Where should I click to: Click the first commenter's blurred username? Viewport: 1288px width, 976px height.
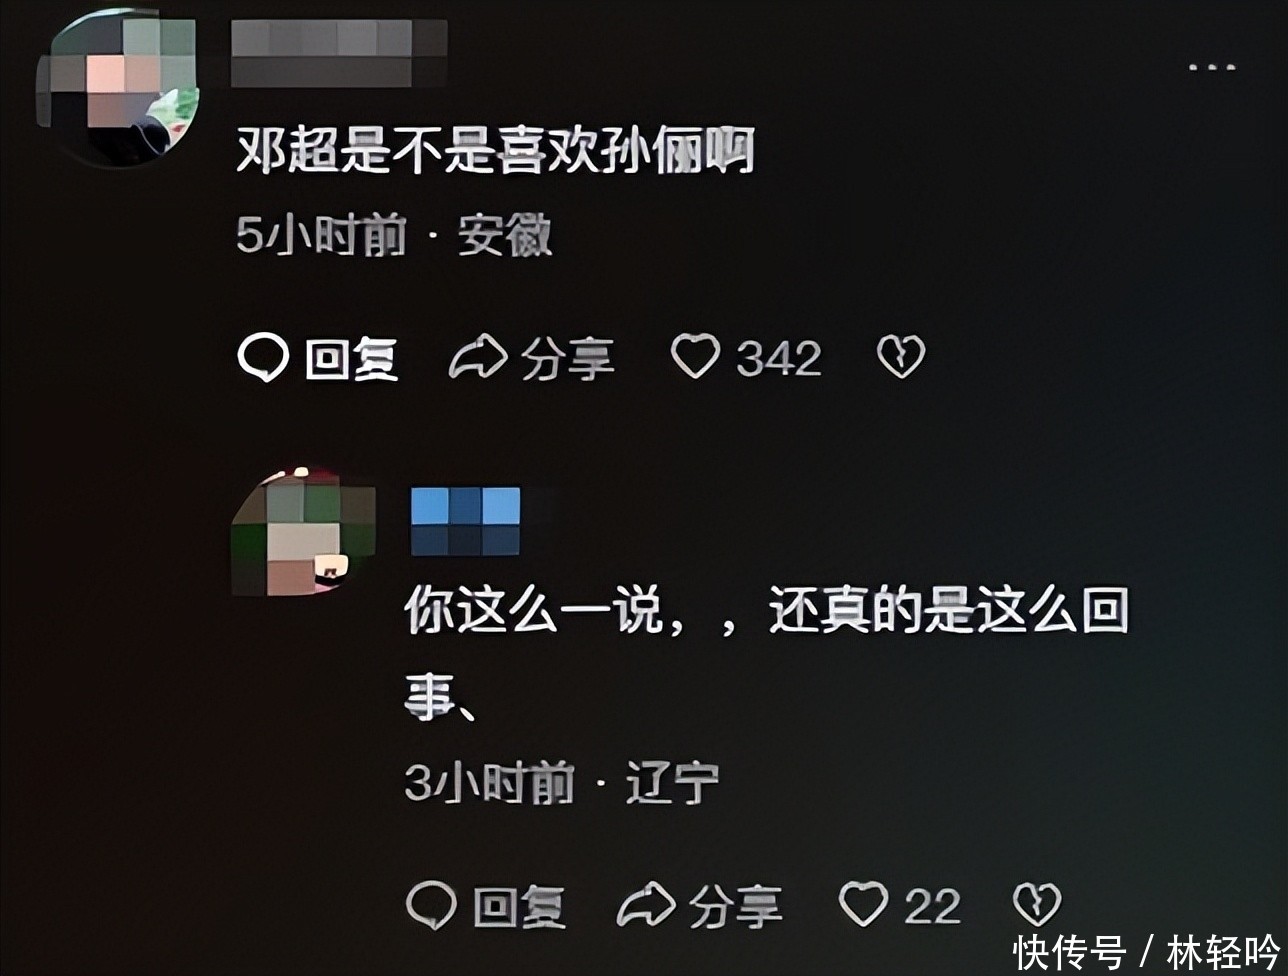pyautogui.click(x=339, y=53)
